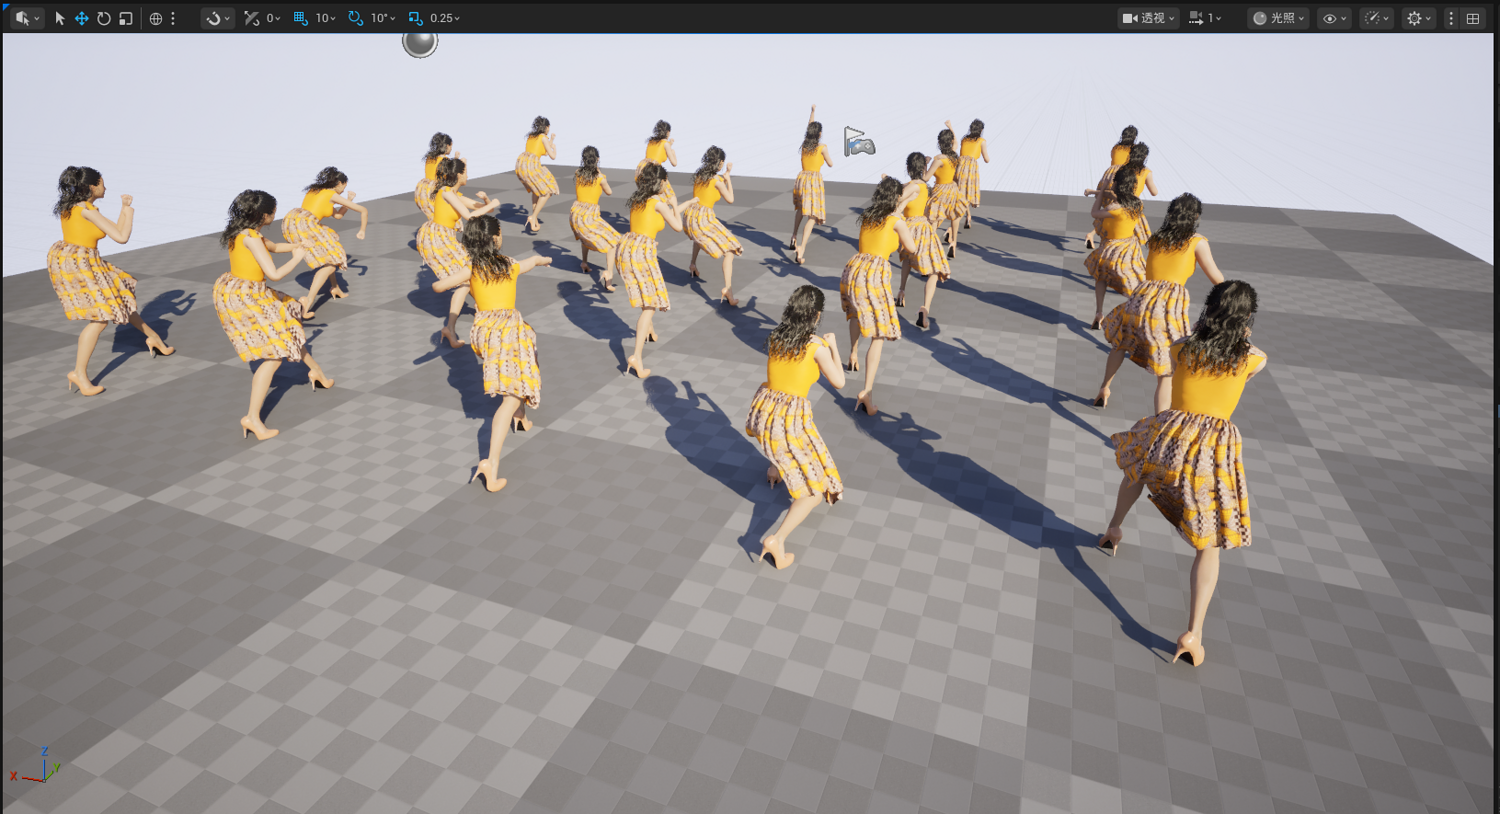Toggle world coordinate system globe icon

[156, 18]
